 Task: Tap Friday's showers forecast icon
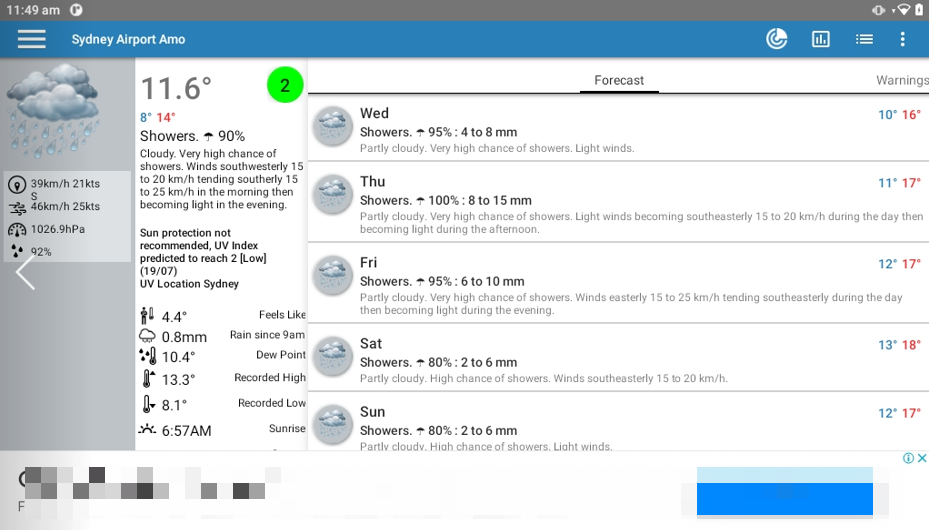pyautogui.click(x=332, y=275)
